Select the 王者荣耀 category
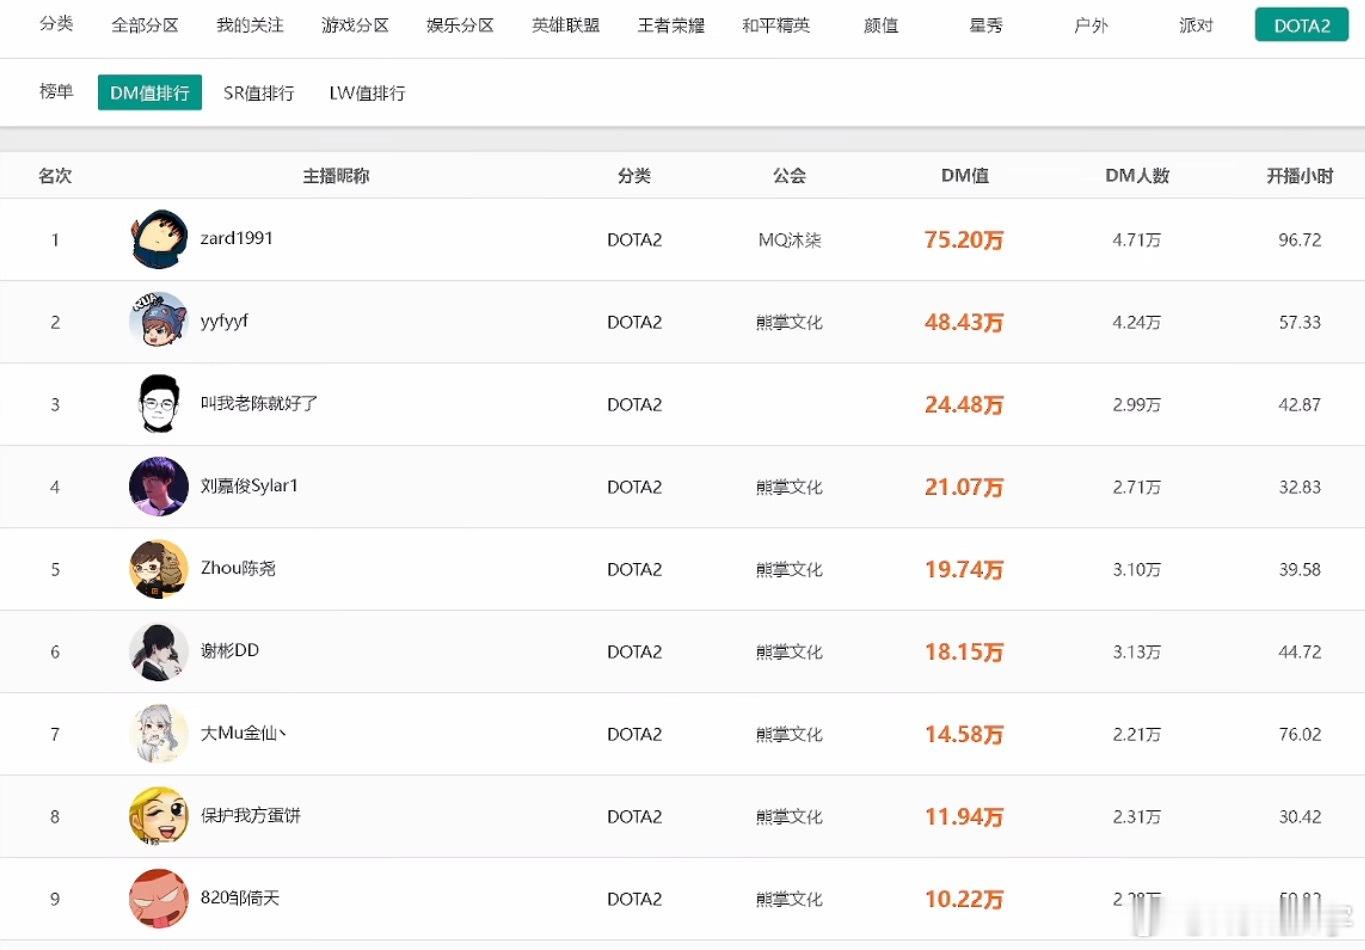Screen dimensions: 1365x950 [x=671, y=25]
